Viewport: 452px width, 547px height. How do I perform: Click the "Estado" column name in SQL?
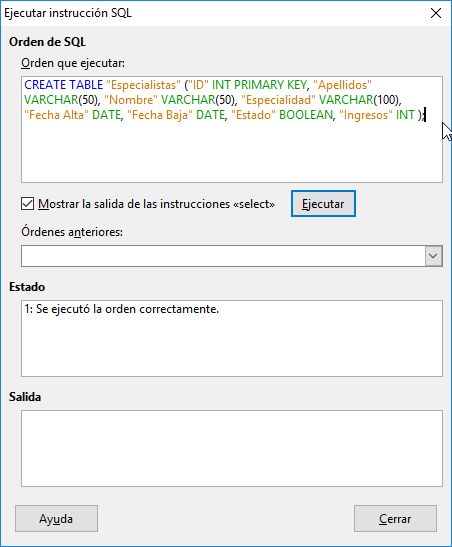coord(254,115)
